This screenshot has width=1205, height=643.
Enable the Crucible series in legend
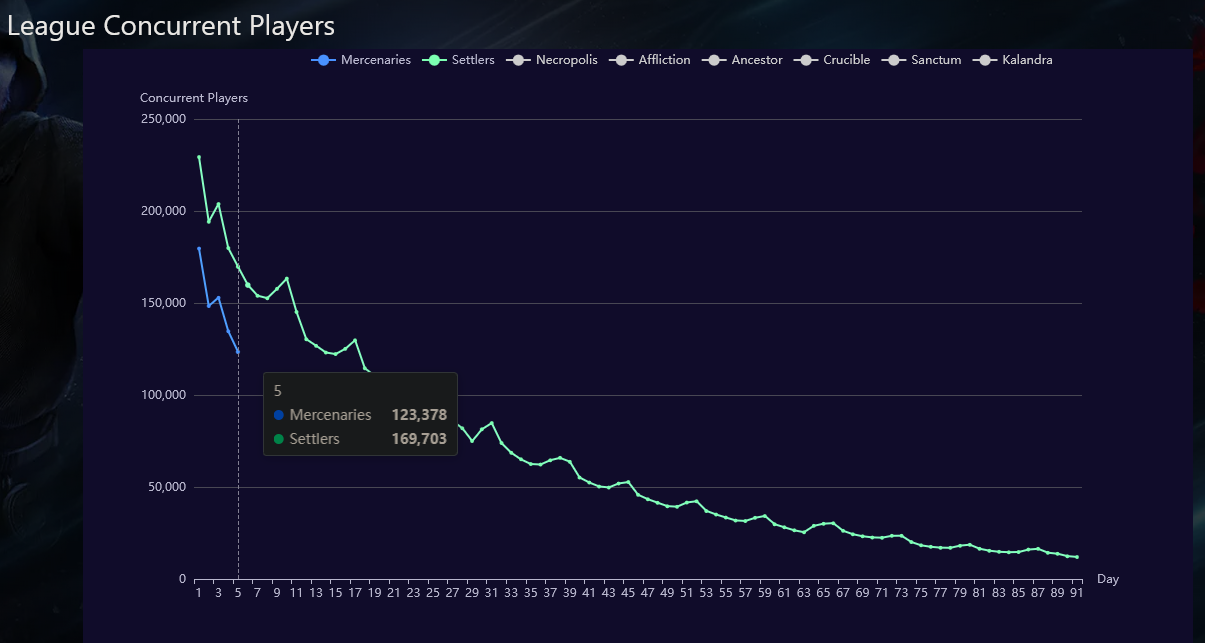(832, 60)
